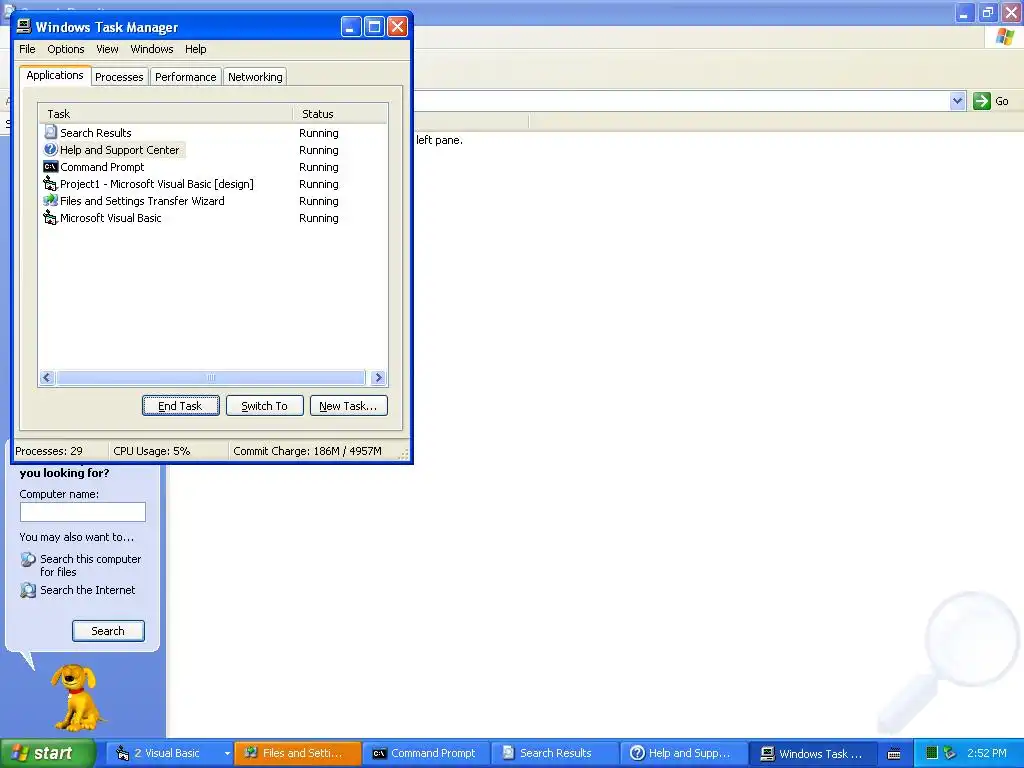Expand the 2 Visual Basic taskbar group

[227, 753]
